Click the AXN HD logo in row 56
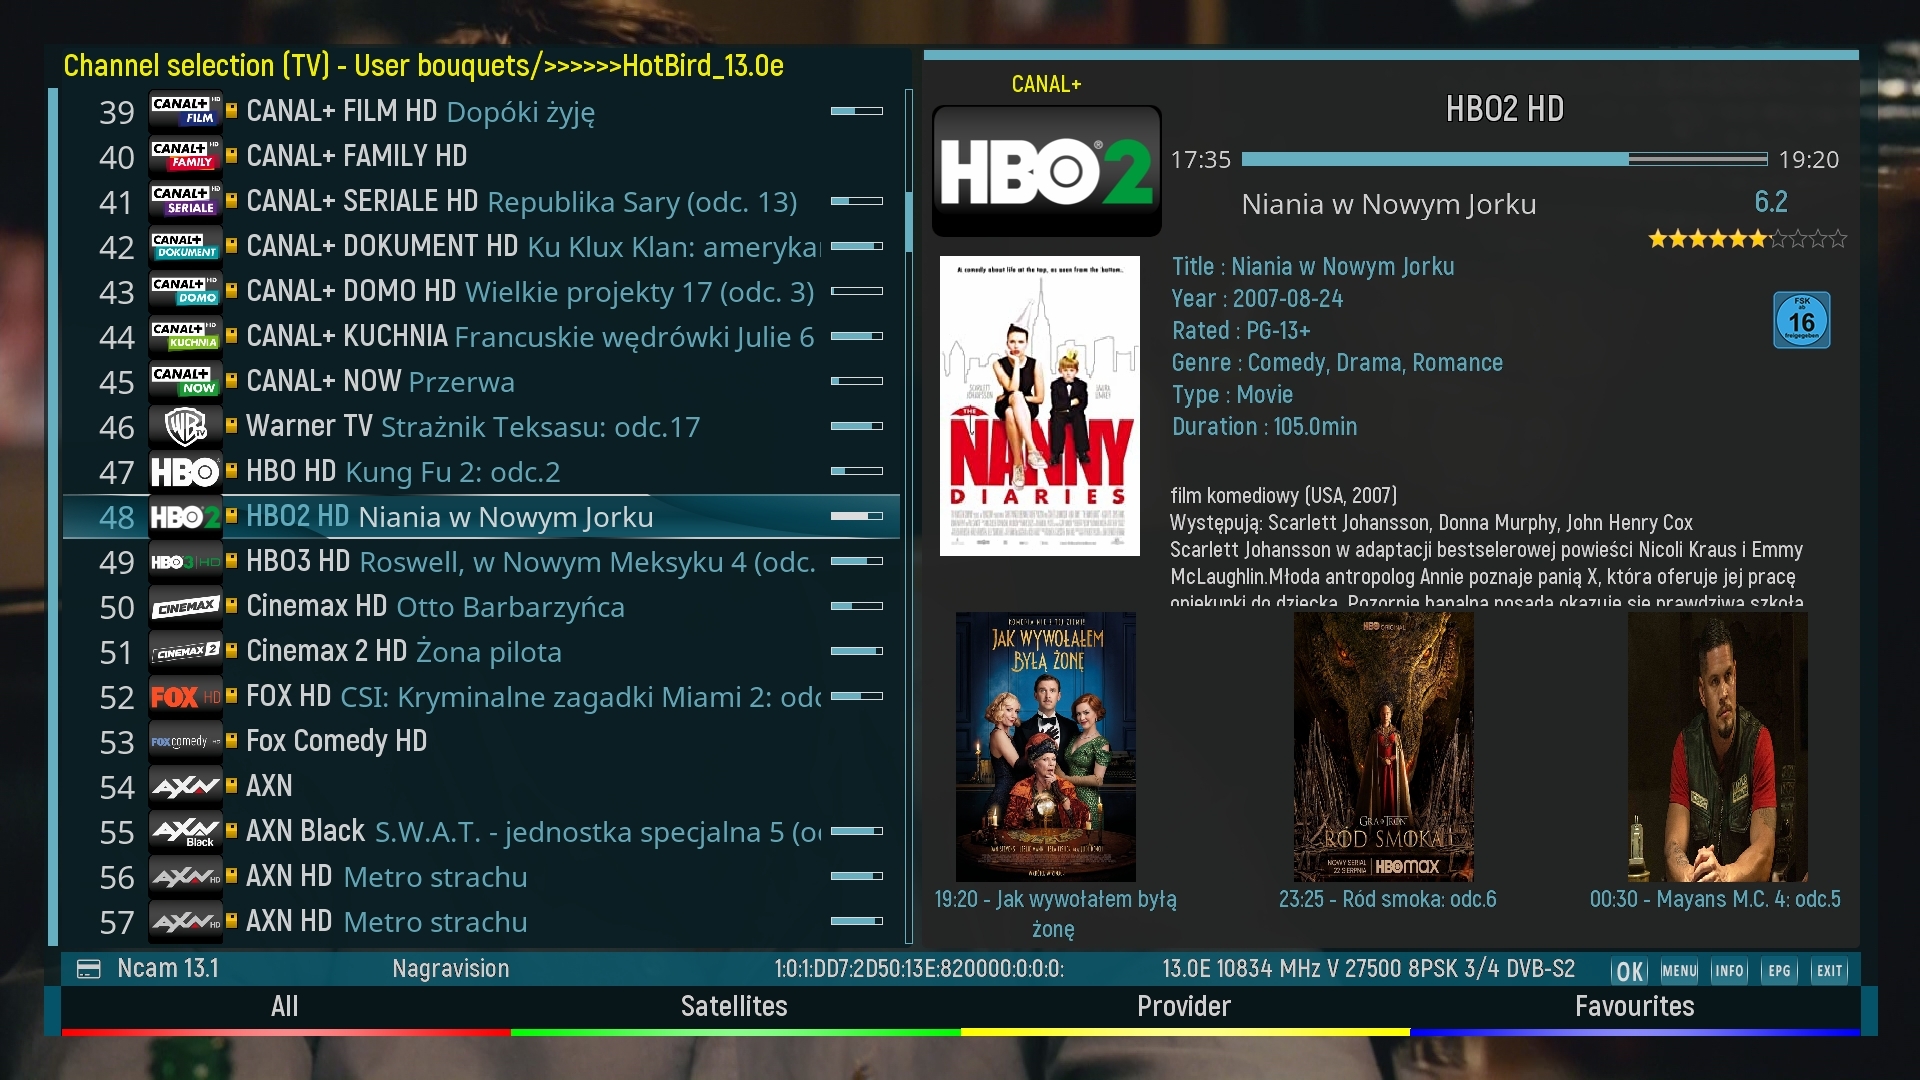 [x=185, y=877]
